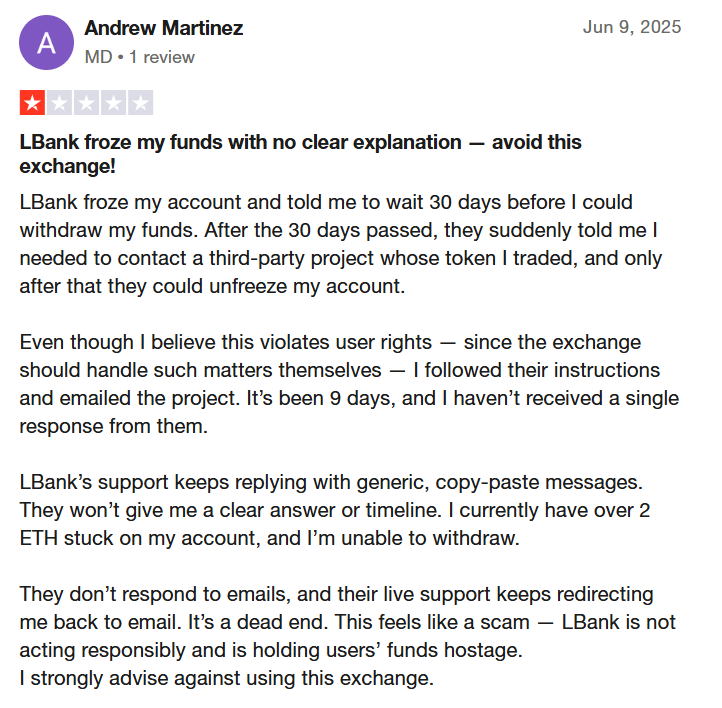Click the fifth grey star

[x=140, y=102]
